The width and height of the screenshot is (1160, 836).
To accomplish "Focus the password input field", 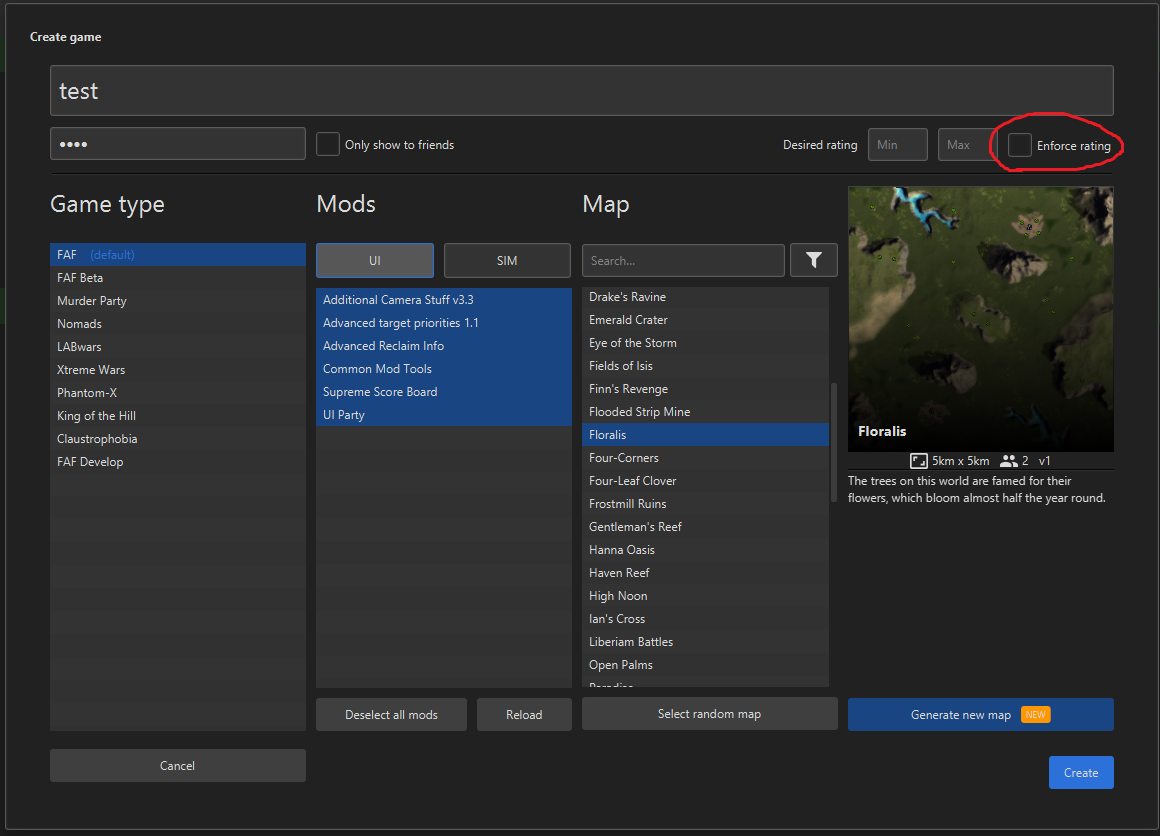I will coord(178,144).
